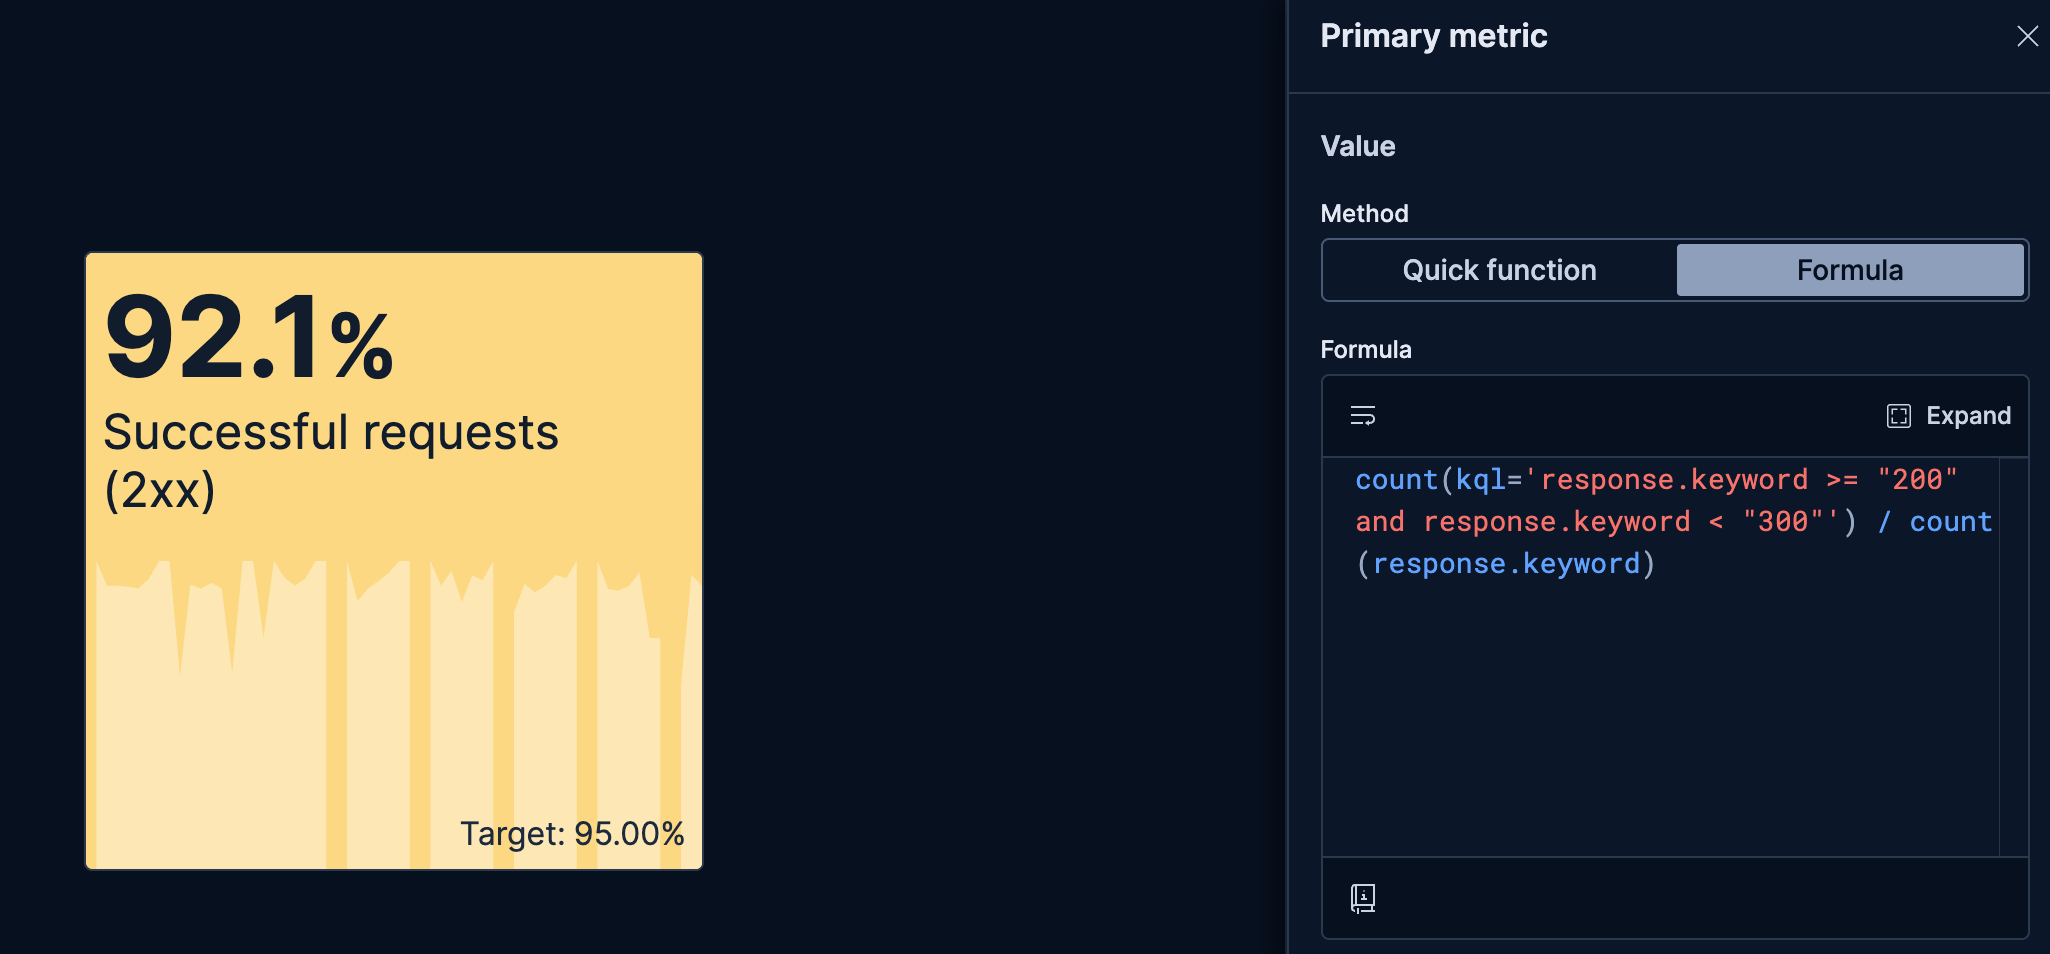Image resolution: width=2050 pixels, height=954 pixels.
Task: Dismiss the Primary metric flyout with the X
Action: (2028, 36)
